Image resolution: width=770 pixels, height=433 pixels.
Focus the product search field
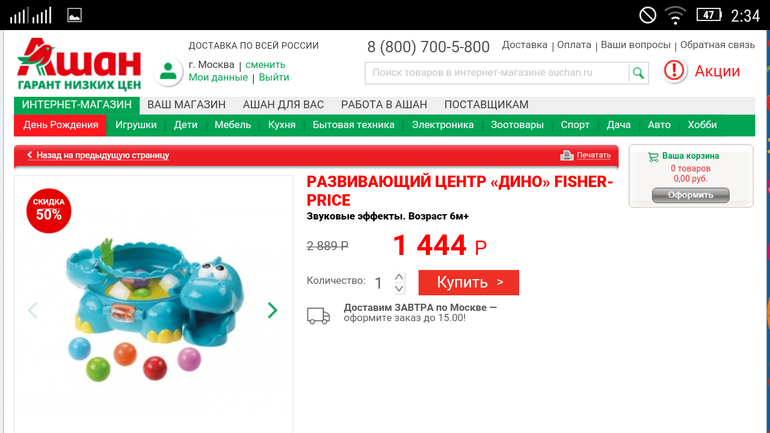pyautogui.click(x=496, y=73)
